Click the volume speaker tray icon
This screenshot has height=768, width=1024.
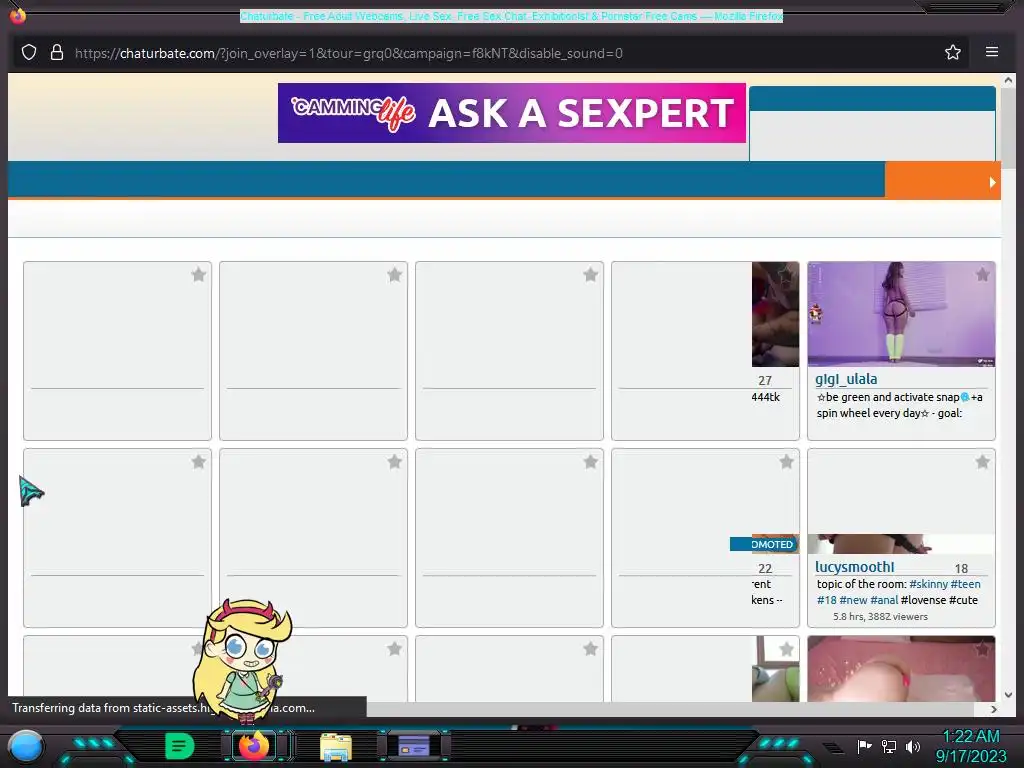click(912, 746)
